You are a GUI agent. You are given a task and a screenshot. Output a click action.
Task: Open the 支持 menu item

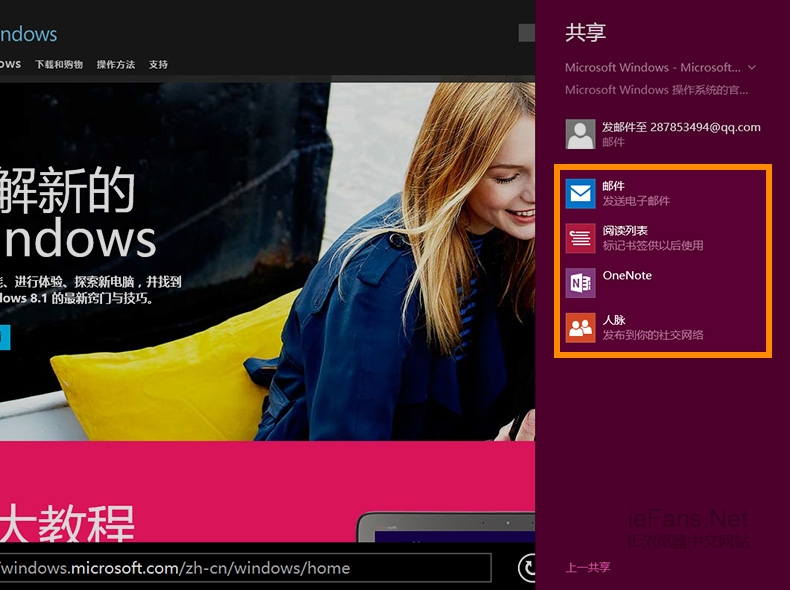(158, 64)
